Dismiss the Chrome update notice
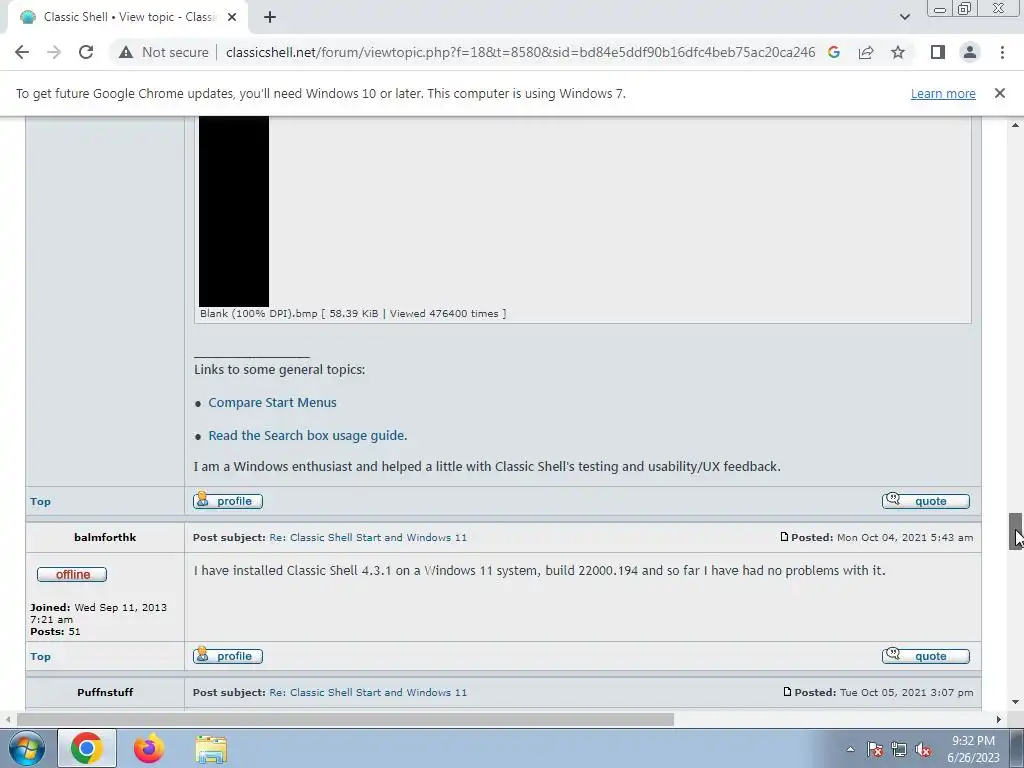Screen dimensions: 1024x768 point(1000,93)
